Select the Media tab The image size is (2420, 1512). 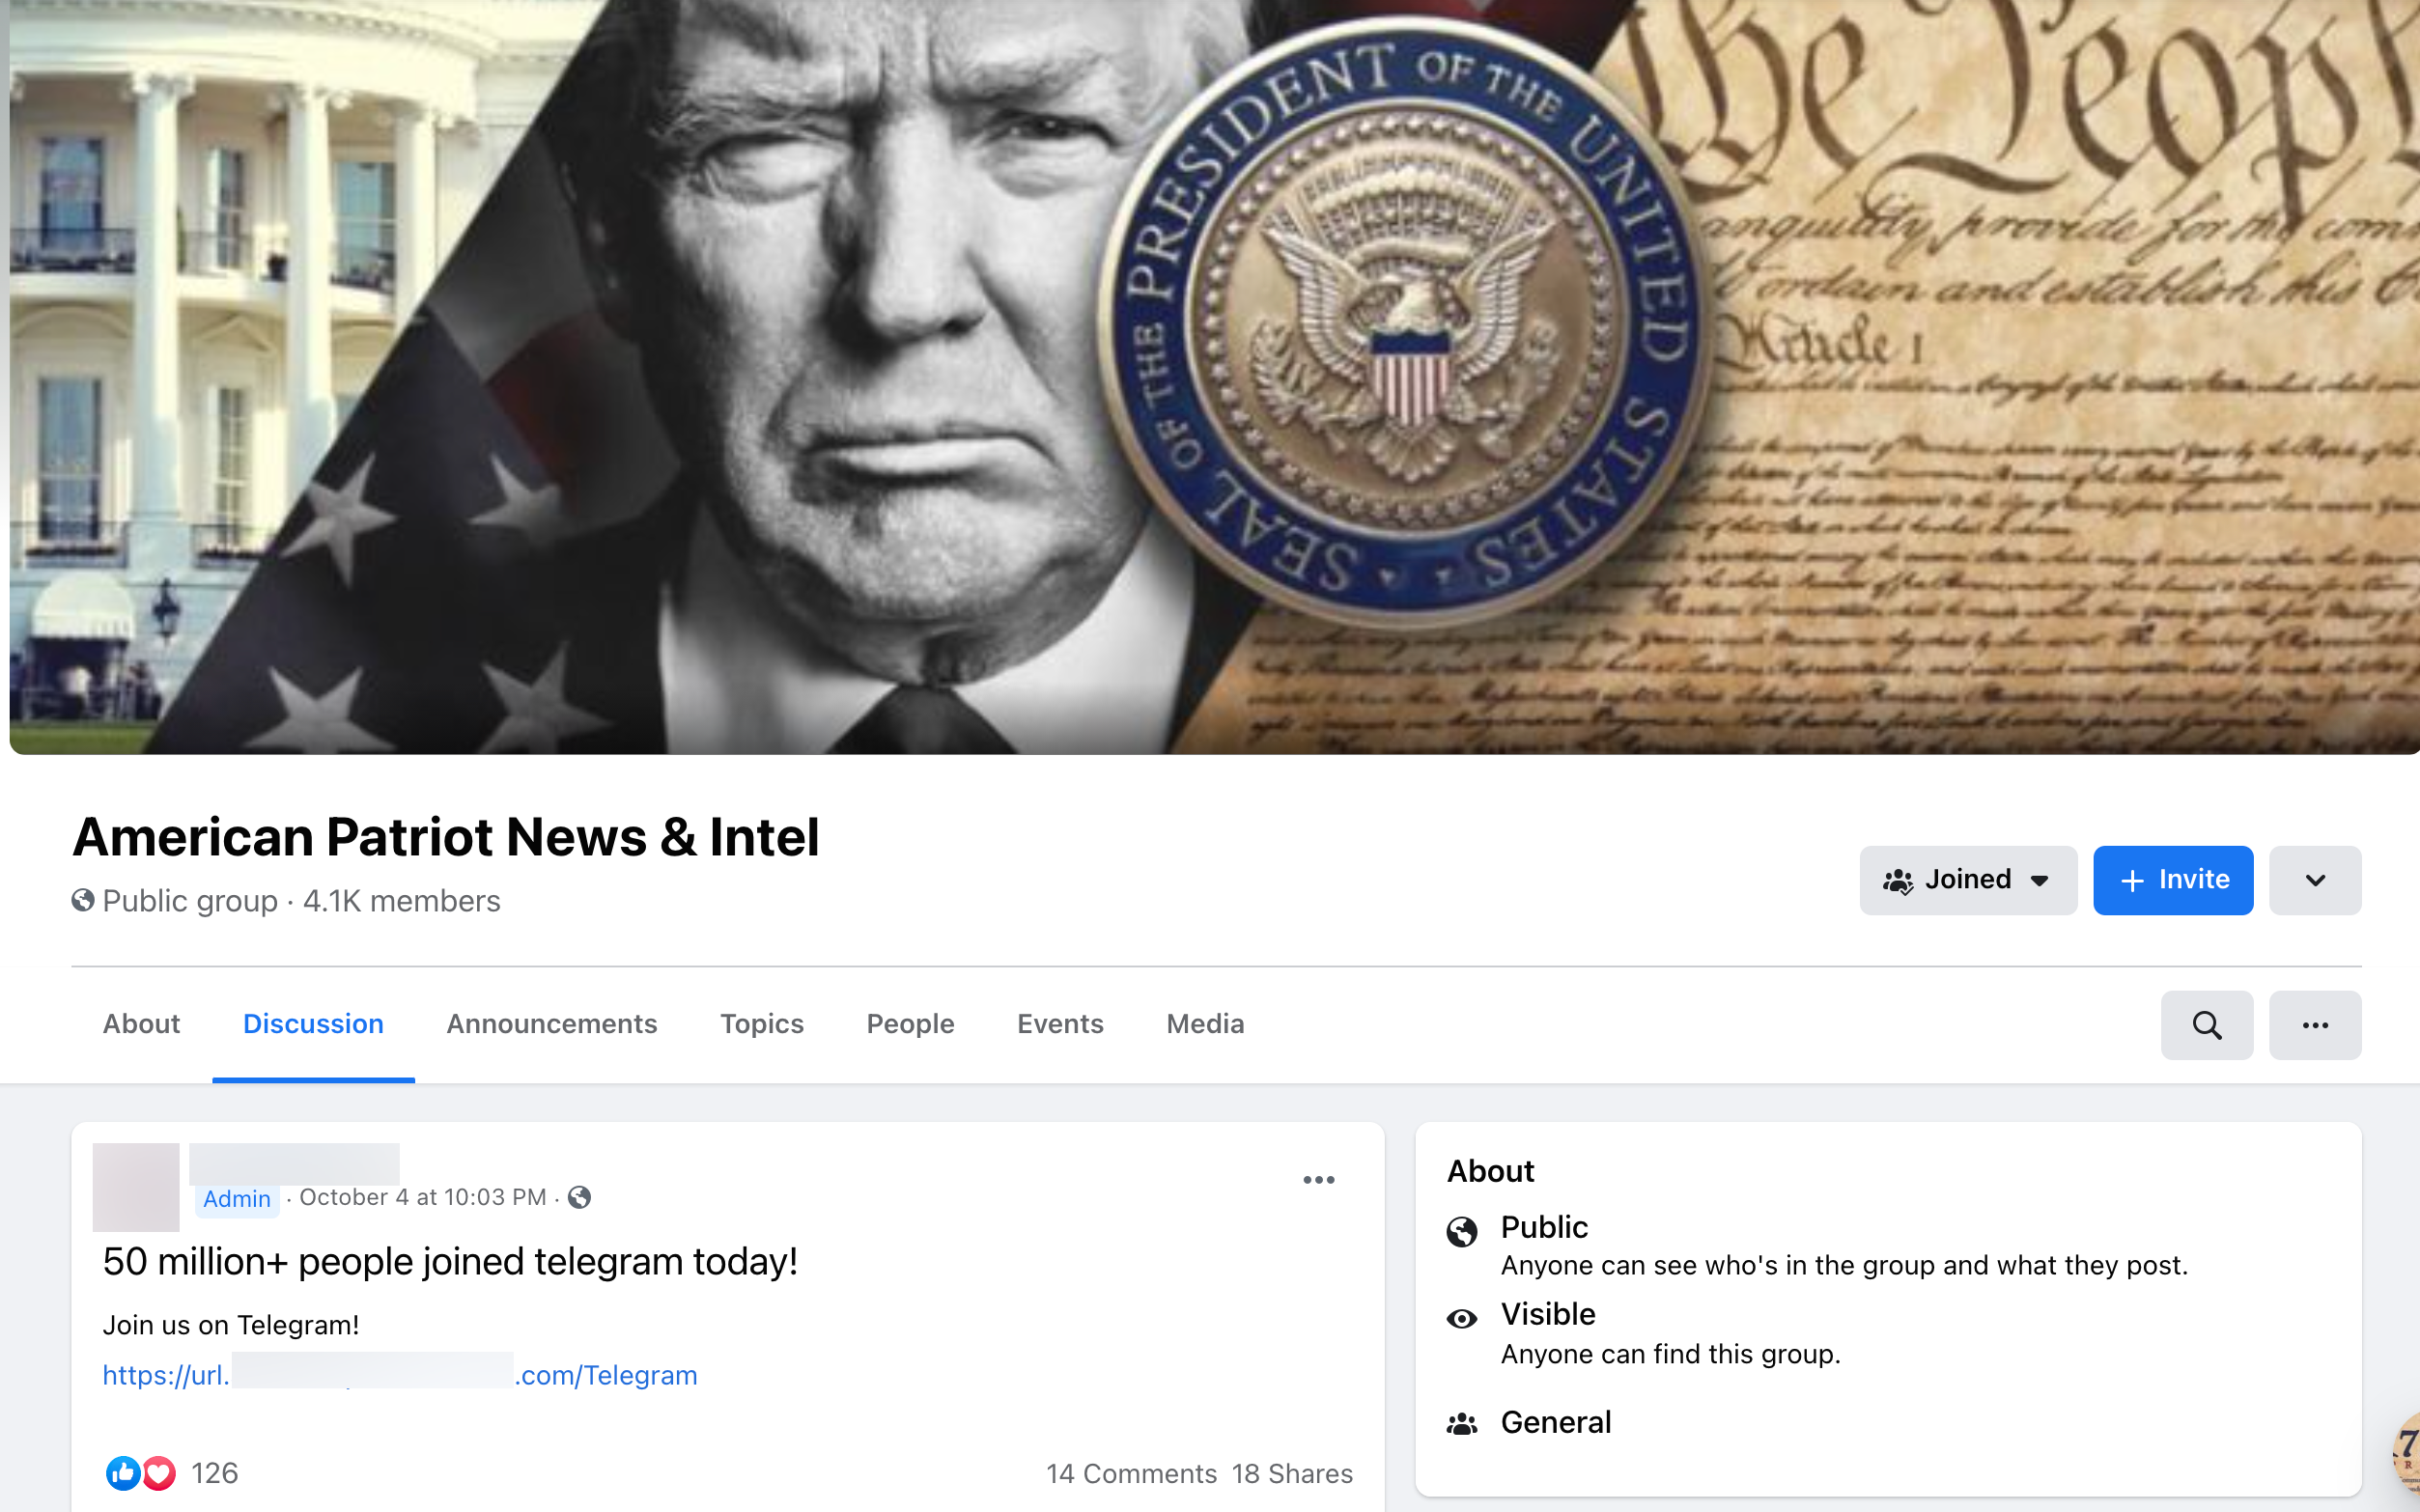[x=1205, y=1024]
